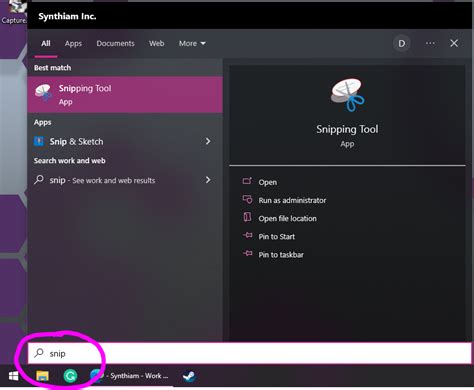Click the Pin to taskbar pin icon
Viewport: 474px width, 390px height.
(247, 253)
